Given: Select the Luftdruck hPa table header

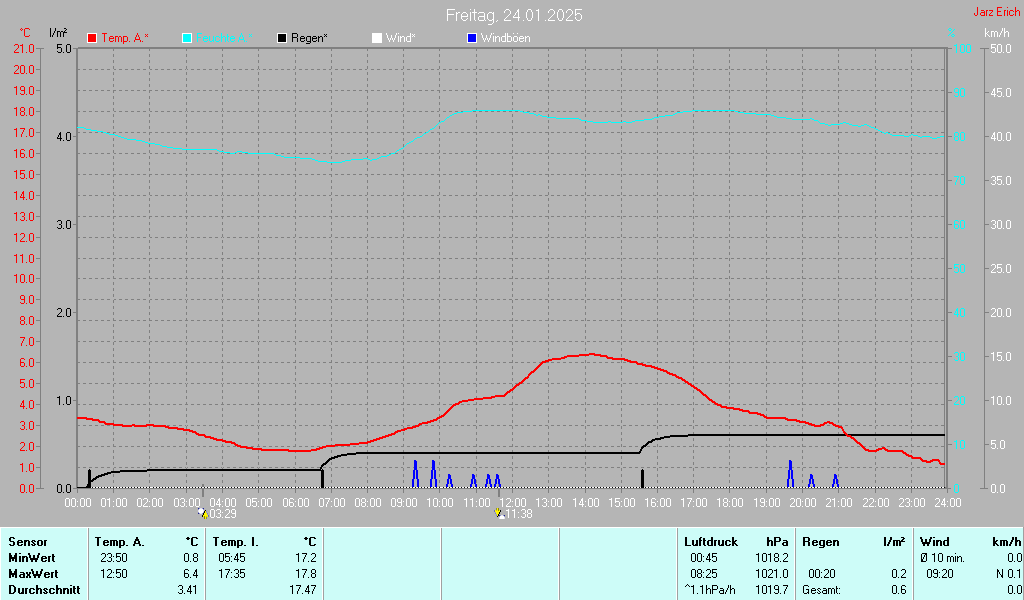Looking at the screenshot, I should 736,542.
